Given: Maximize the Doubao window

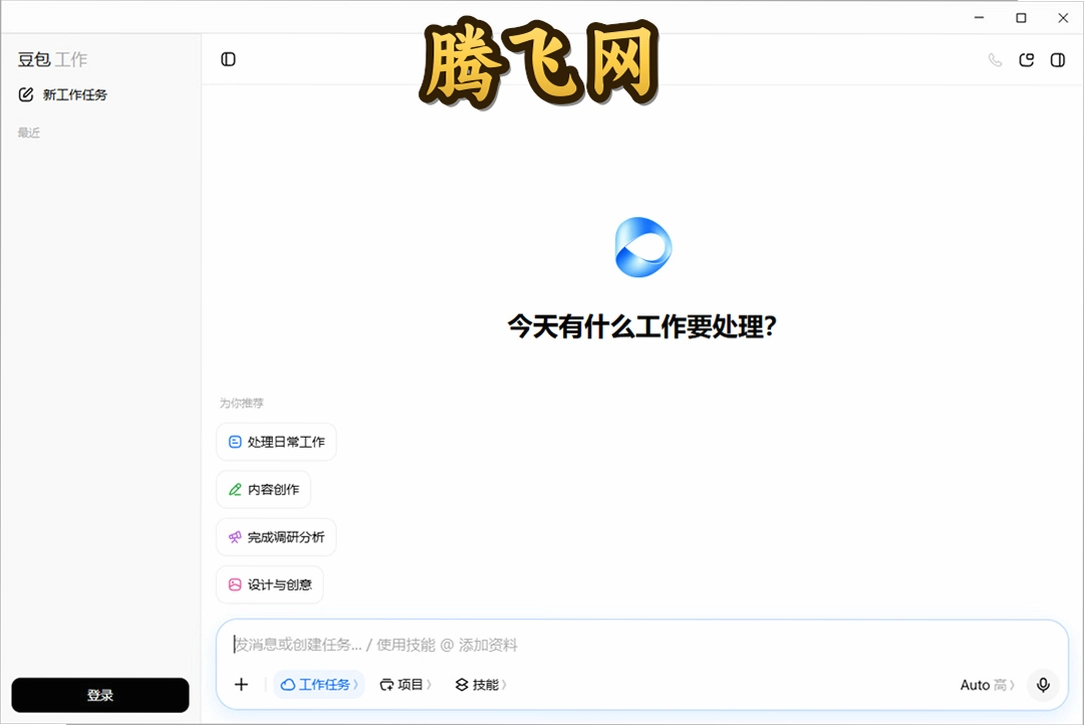Looking at the screenshot, I should pos(1021,18).
